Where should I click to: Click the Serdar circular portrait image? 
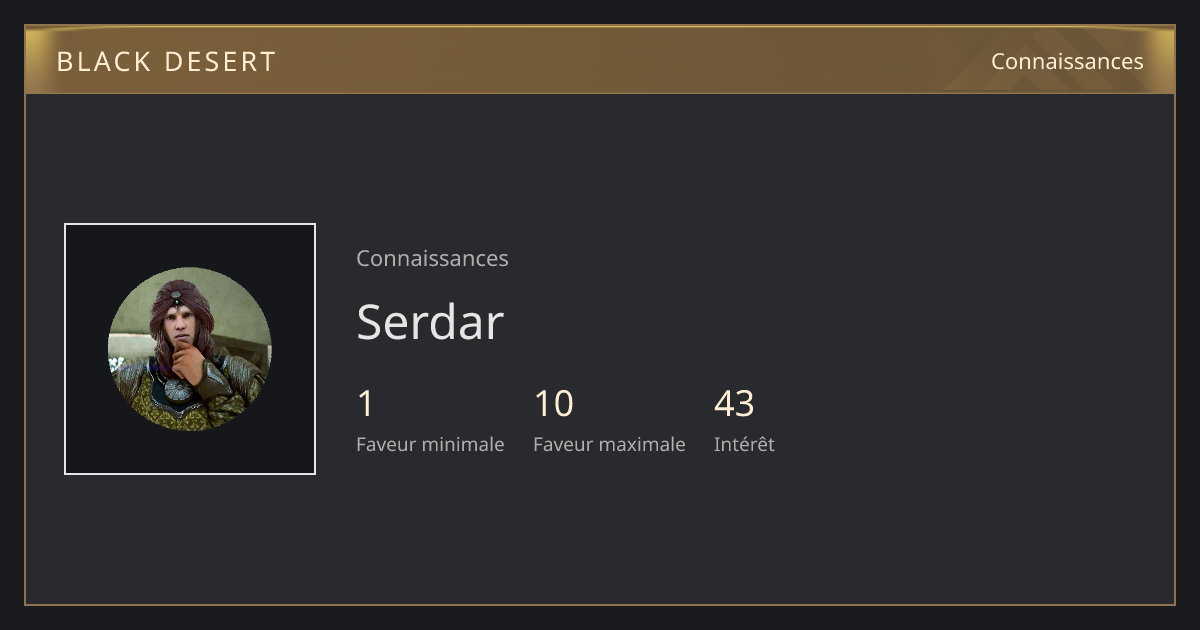tap(190, 349)
